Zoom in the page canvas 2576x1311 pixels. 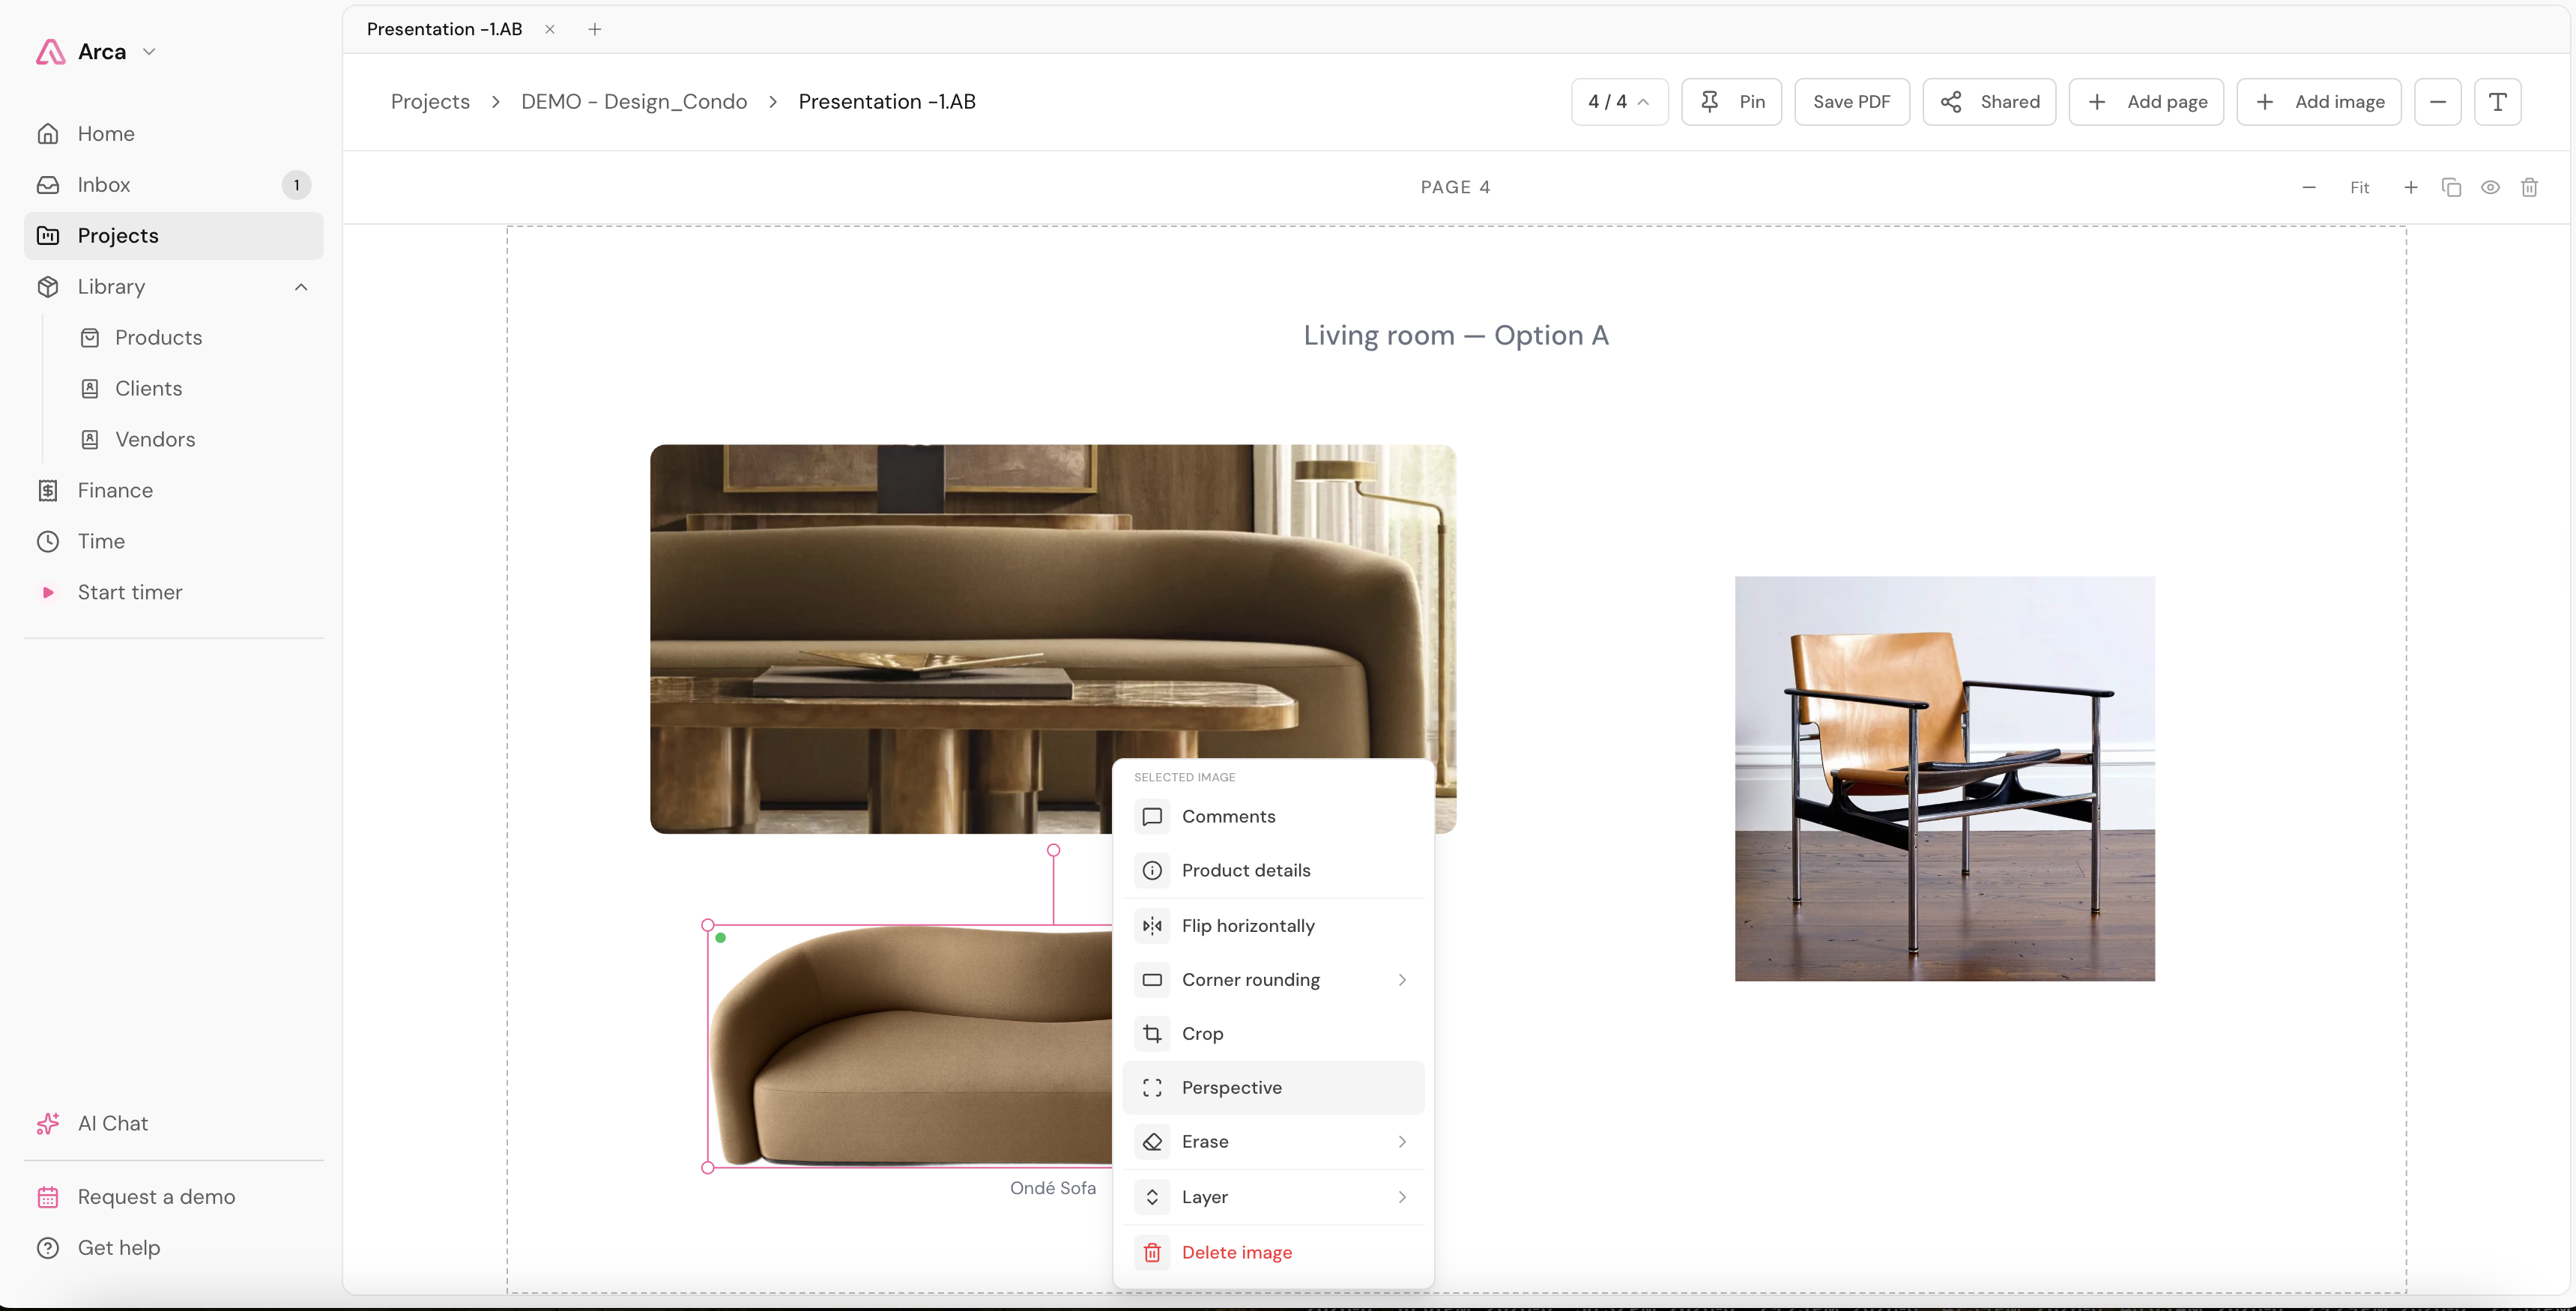(x=2411, y=187)
